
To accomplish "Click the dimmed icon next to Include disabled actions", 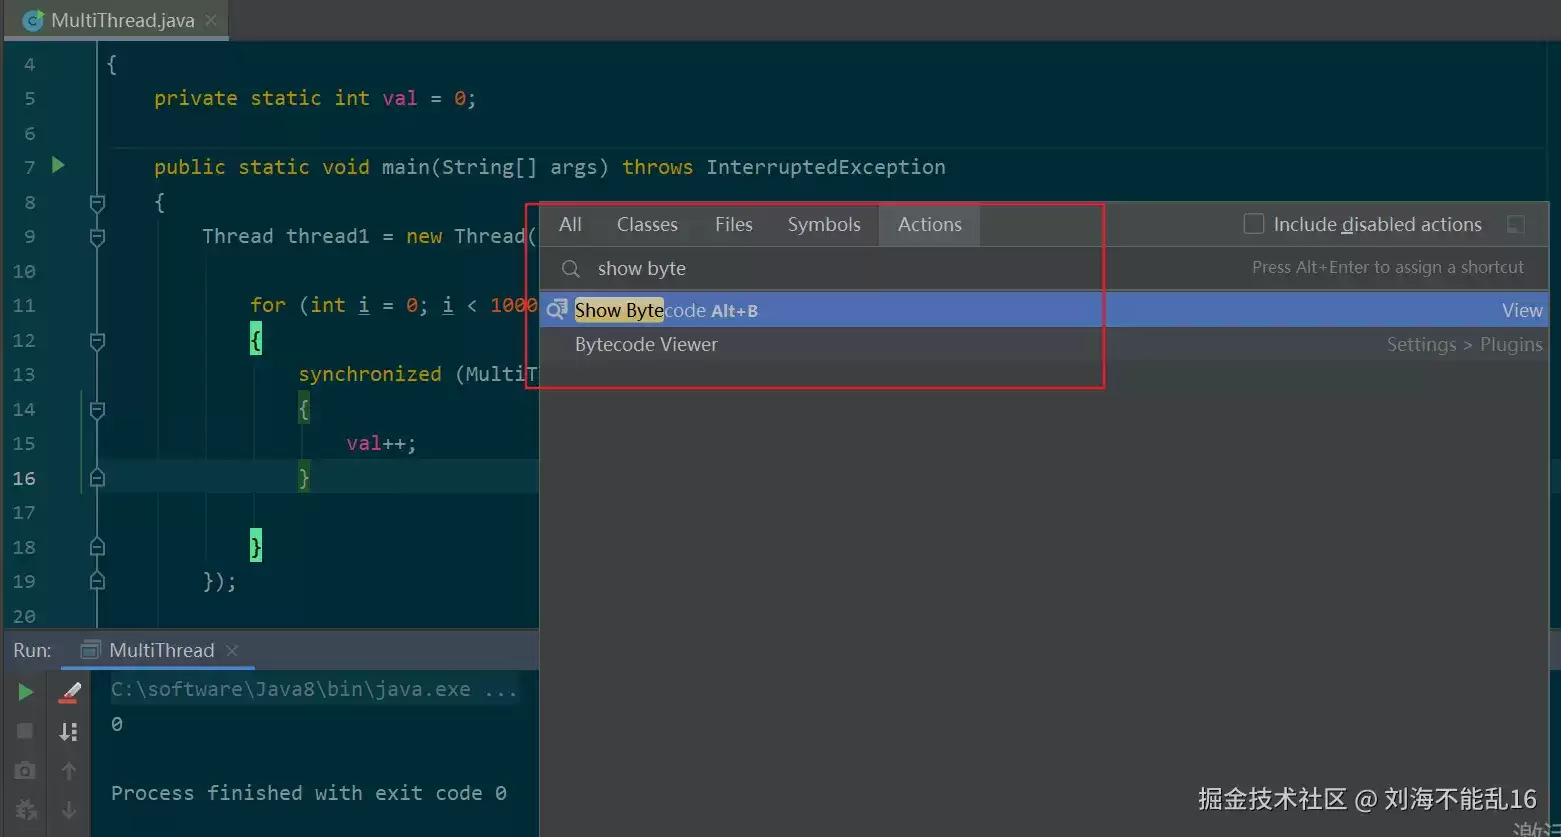I will pos(1516,225).
